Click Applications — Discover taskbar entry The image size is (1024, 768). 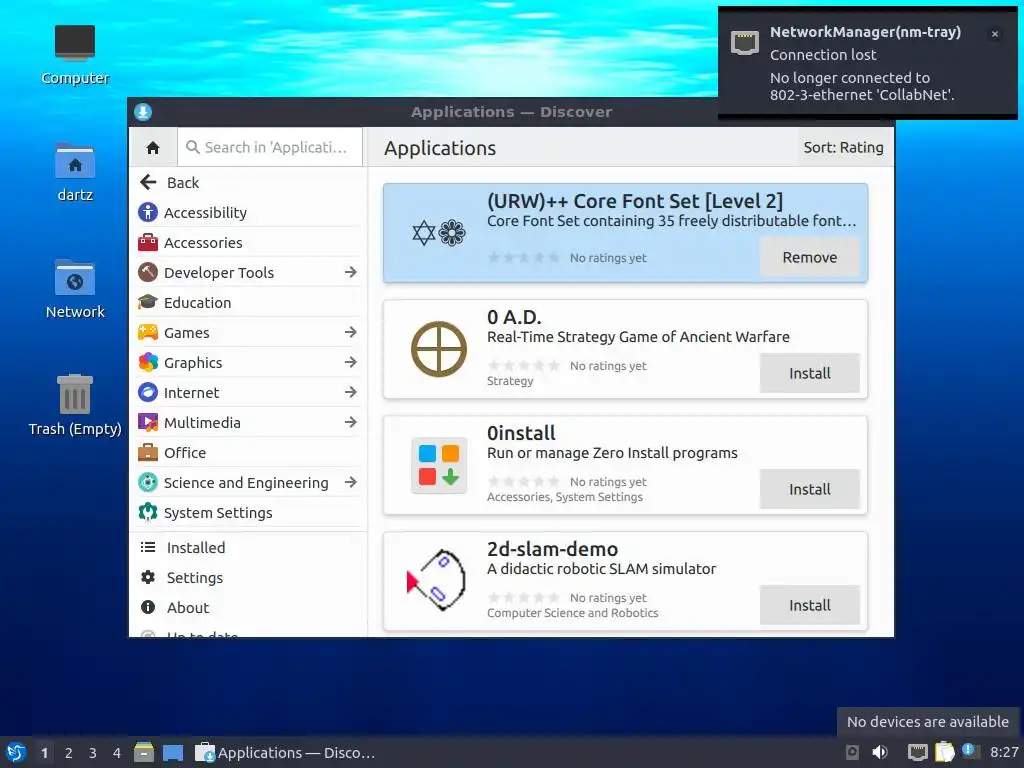coord(285,752)
